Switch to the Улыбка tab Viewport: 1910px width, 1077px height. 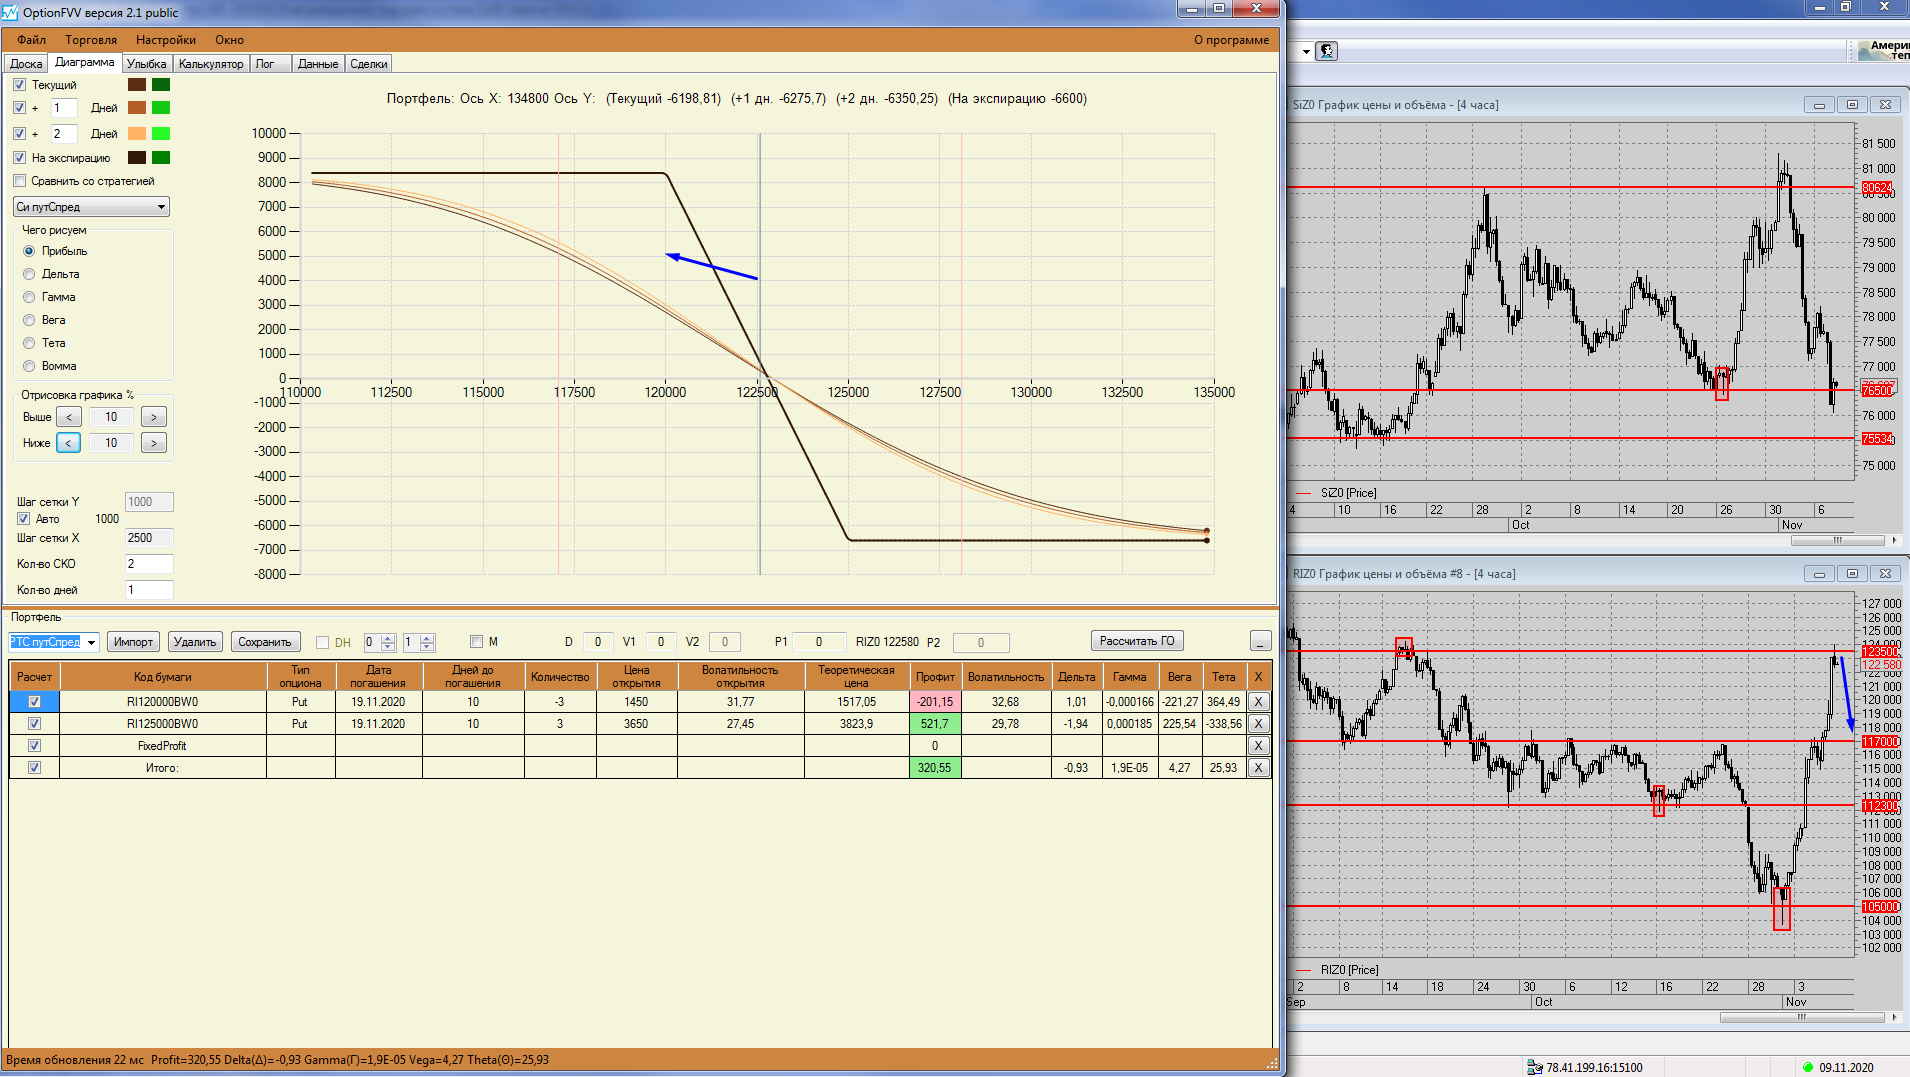point(147,64)
